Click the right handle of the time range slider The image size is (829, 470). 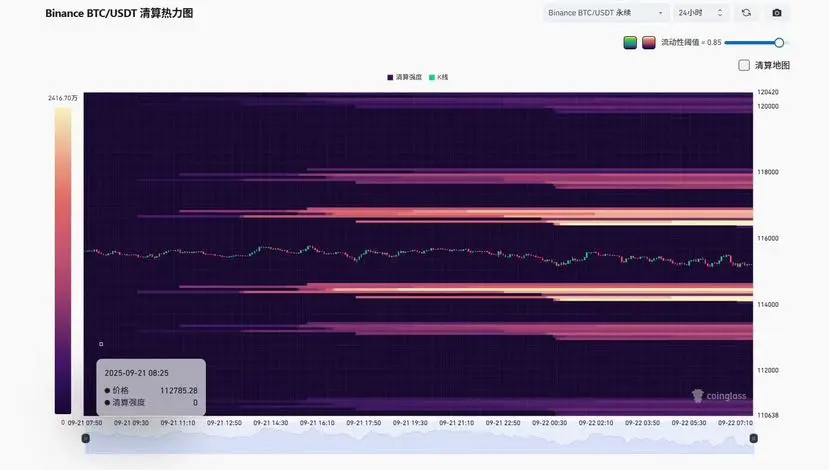(x=754, y=438)
